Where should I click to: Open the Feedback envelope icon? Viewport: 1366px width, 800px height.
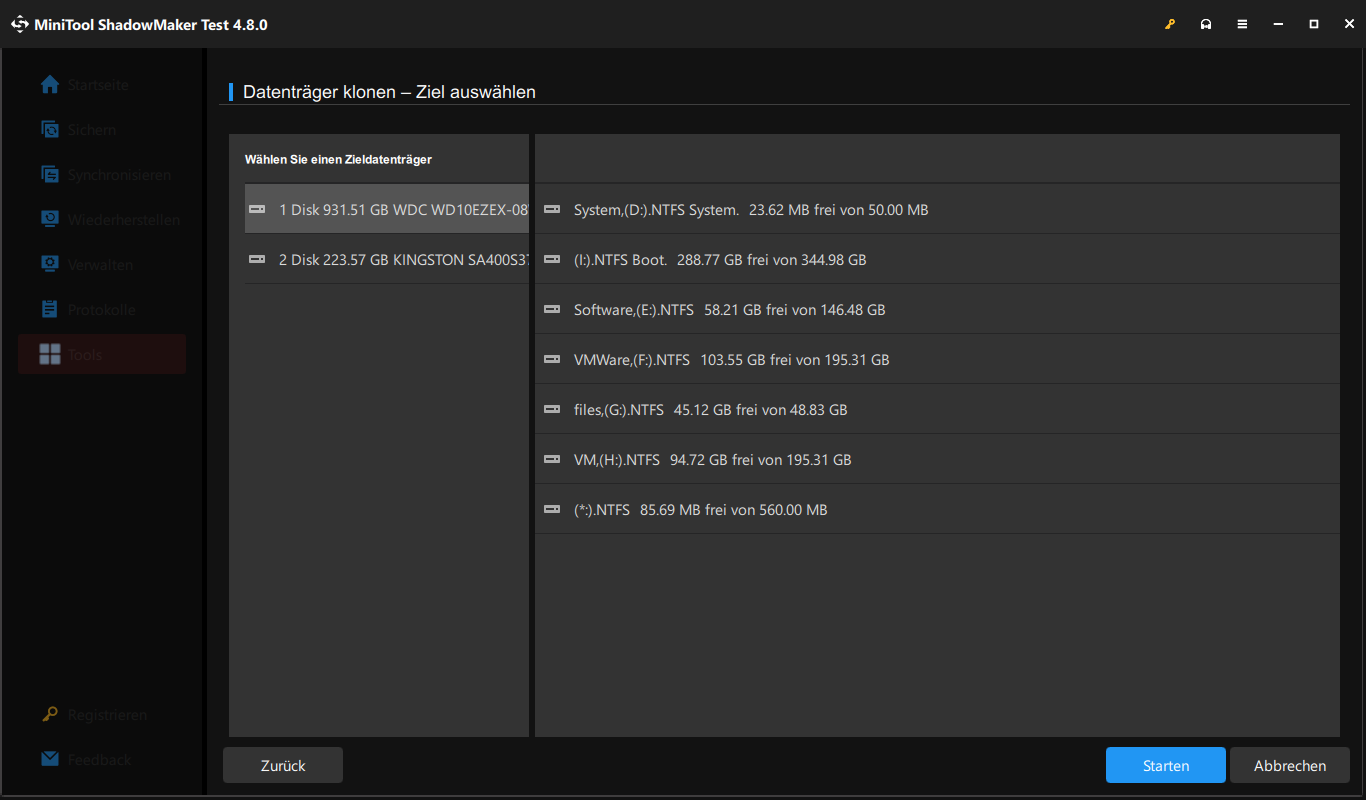50,759
